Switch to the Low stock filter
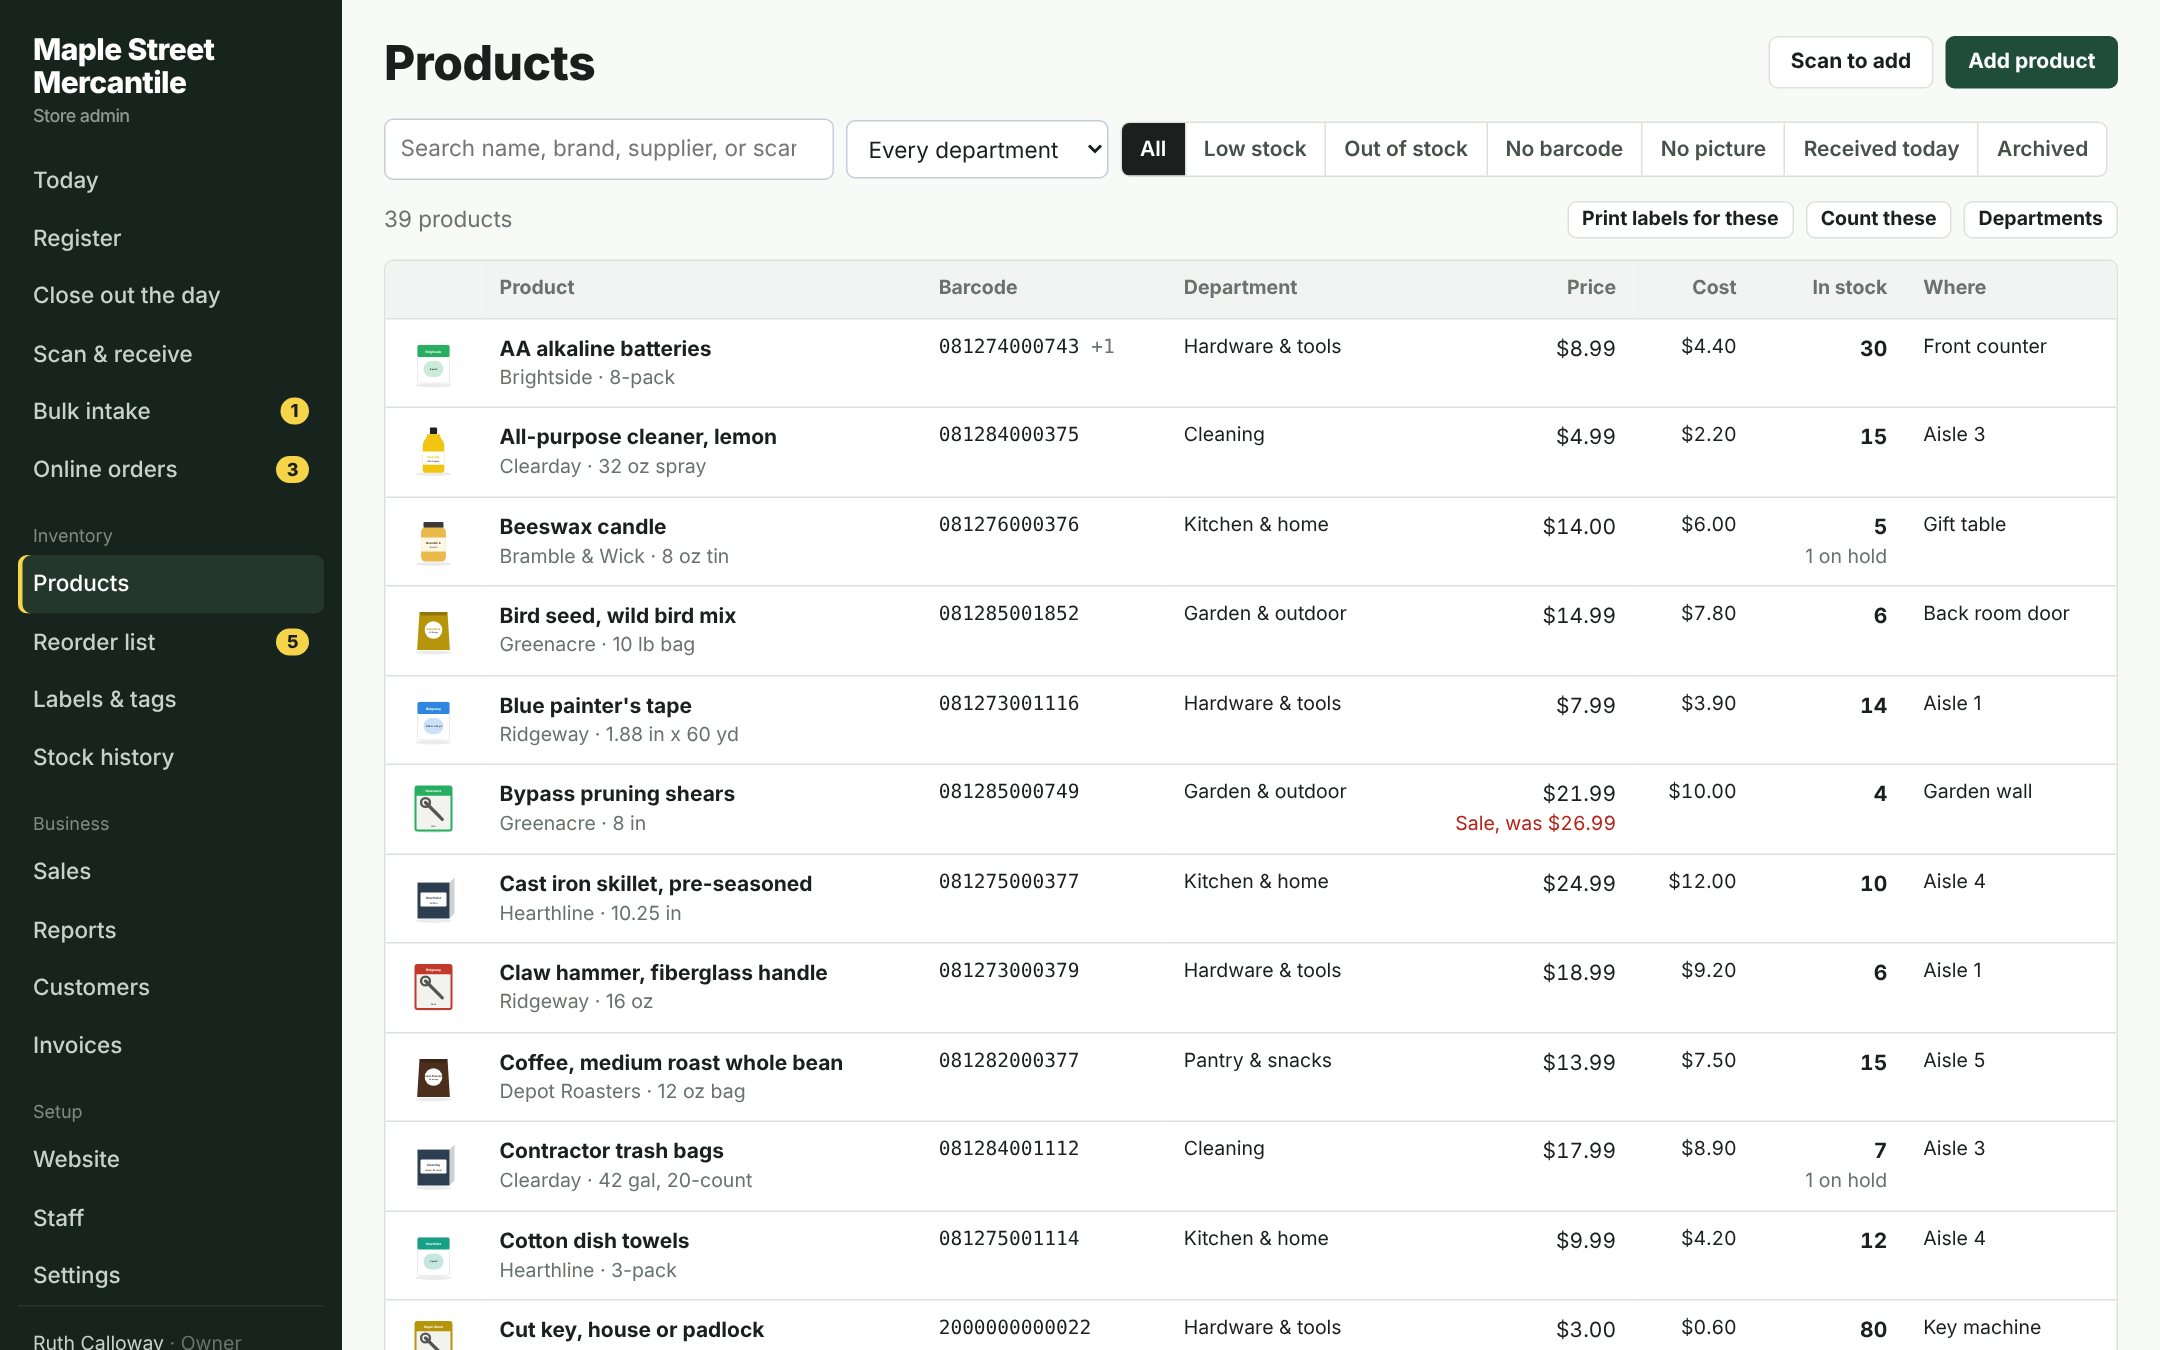The height and width of the screenshot is (1350, 2160). click(1255, 149)
